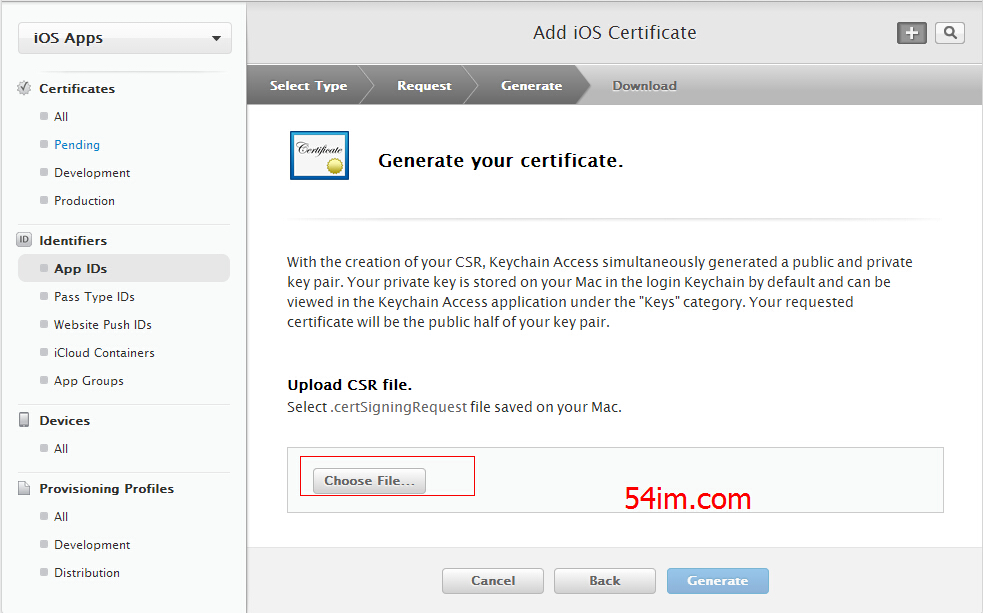
Task: Open All under Provisioning Profiles
Action: click(61, 516)
